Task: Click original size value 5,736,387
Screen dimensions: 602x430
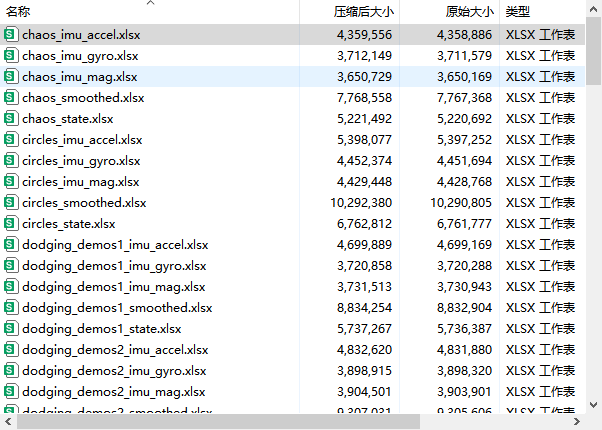Action: [464, 329]
